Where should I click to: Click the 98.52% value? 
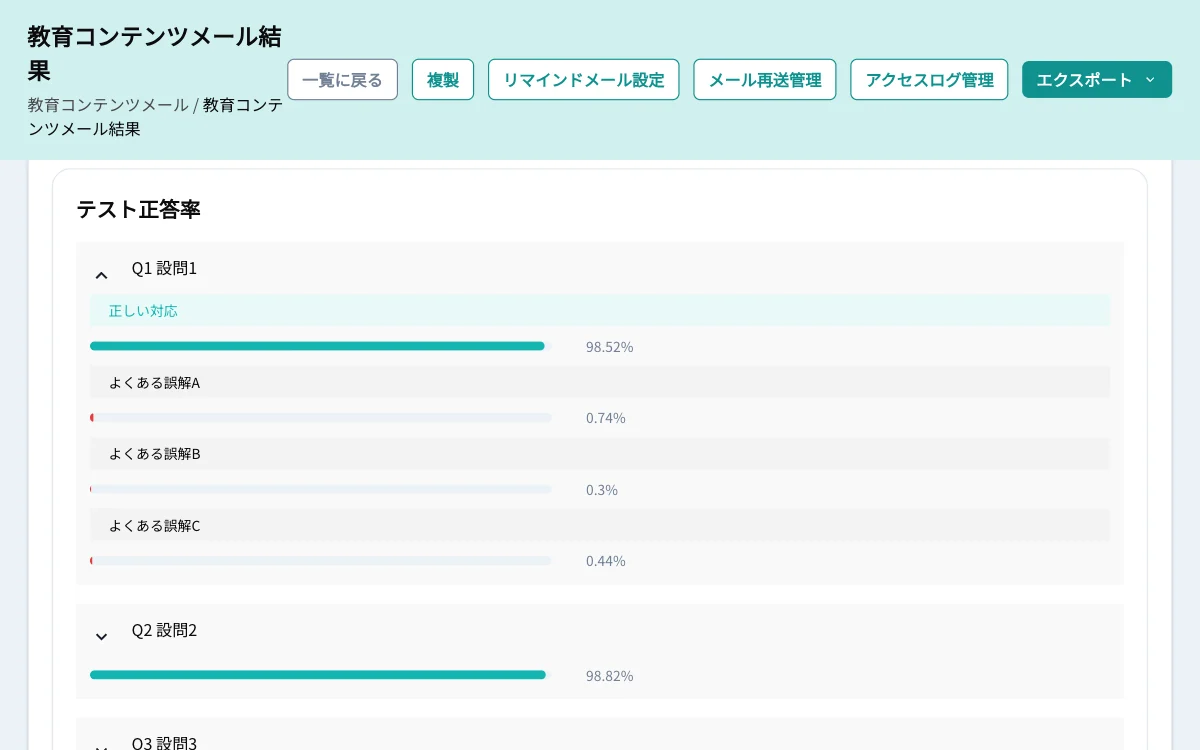point(609,347)
